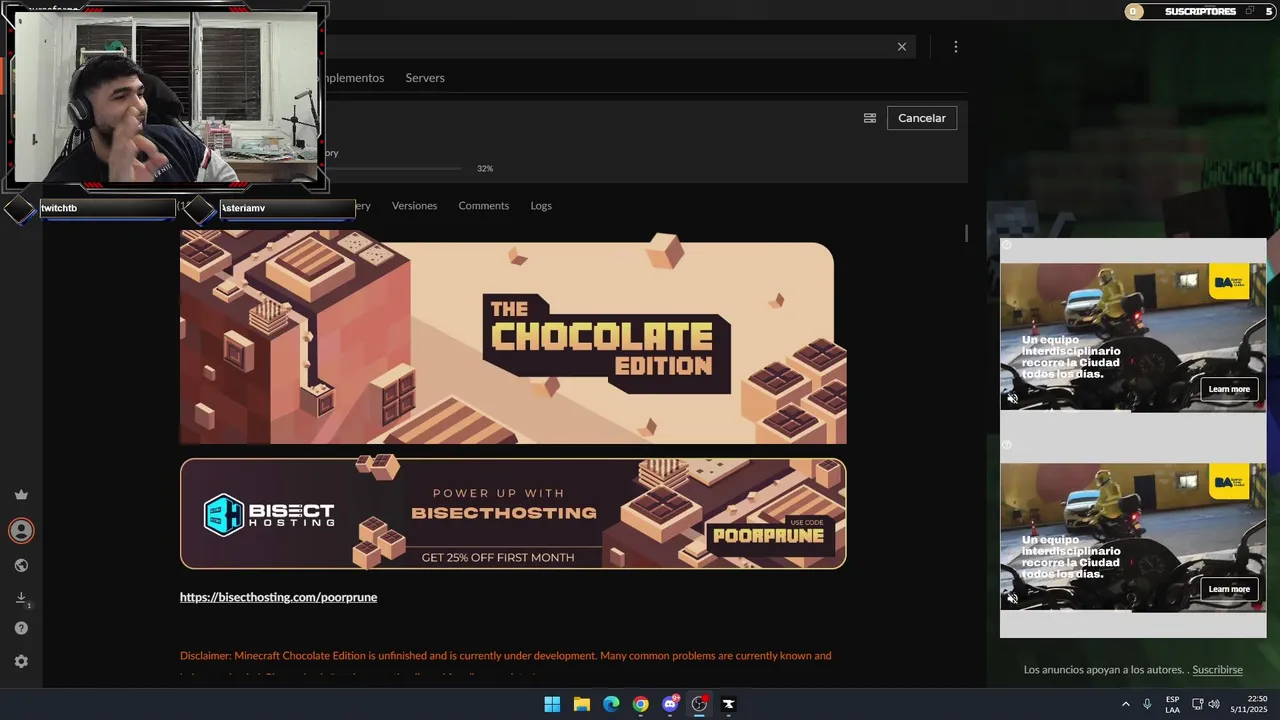Viewport: 1280px width, 720px height.
Task: Switch to OBS Studio in taskbar
Action: tap(700, 704)
